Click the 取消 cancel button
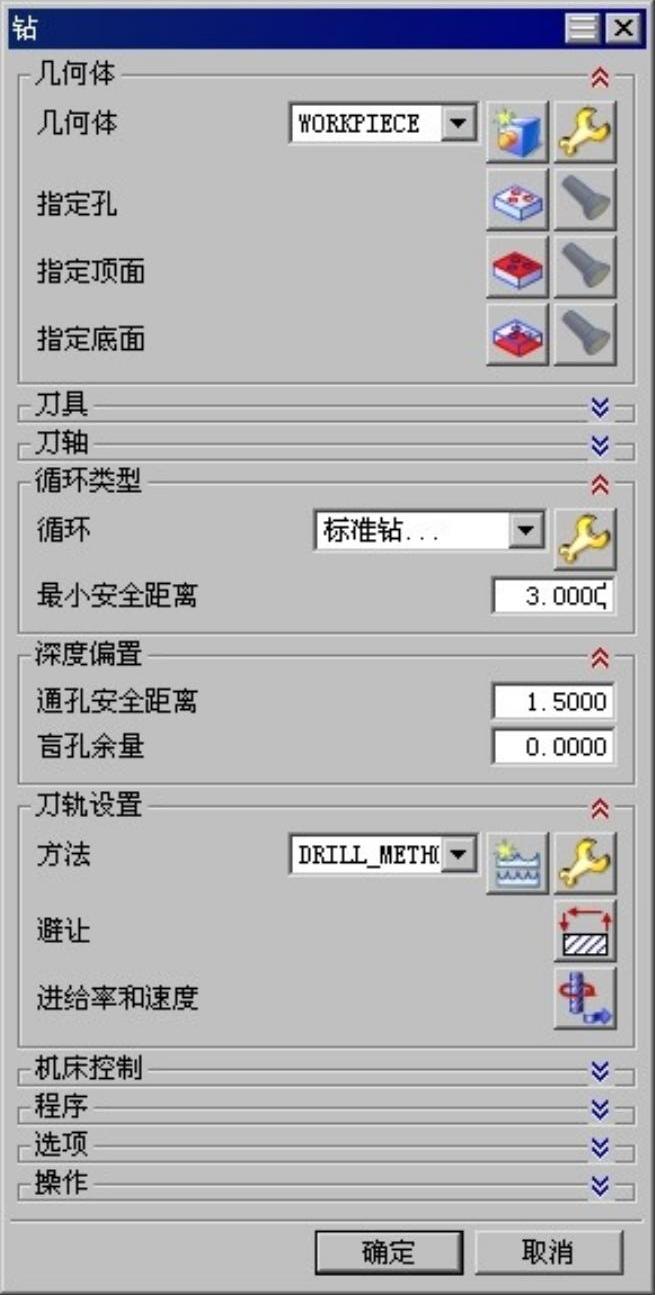This screenshot has width=655, height=1295. tap(548, 1252)
